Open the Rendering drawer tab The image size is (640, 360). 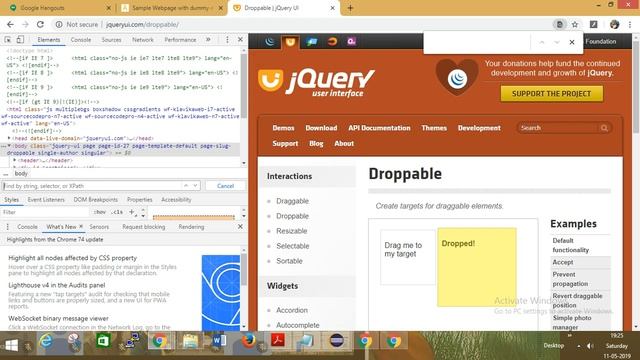pos(191,227)
